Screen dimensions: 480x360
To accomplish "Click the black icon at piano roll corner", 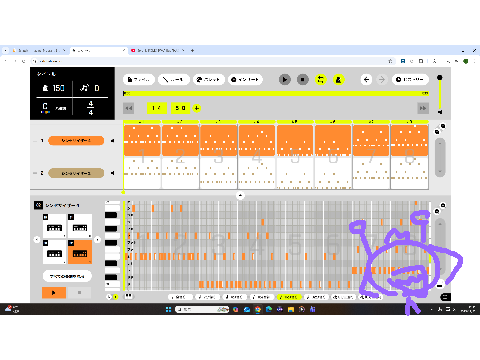I will (445, 297).
